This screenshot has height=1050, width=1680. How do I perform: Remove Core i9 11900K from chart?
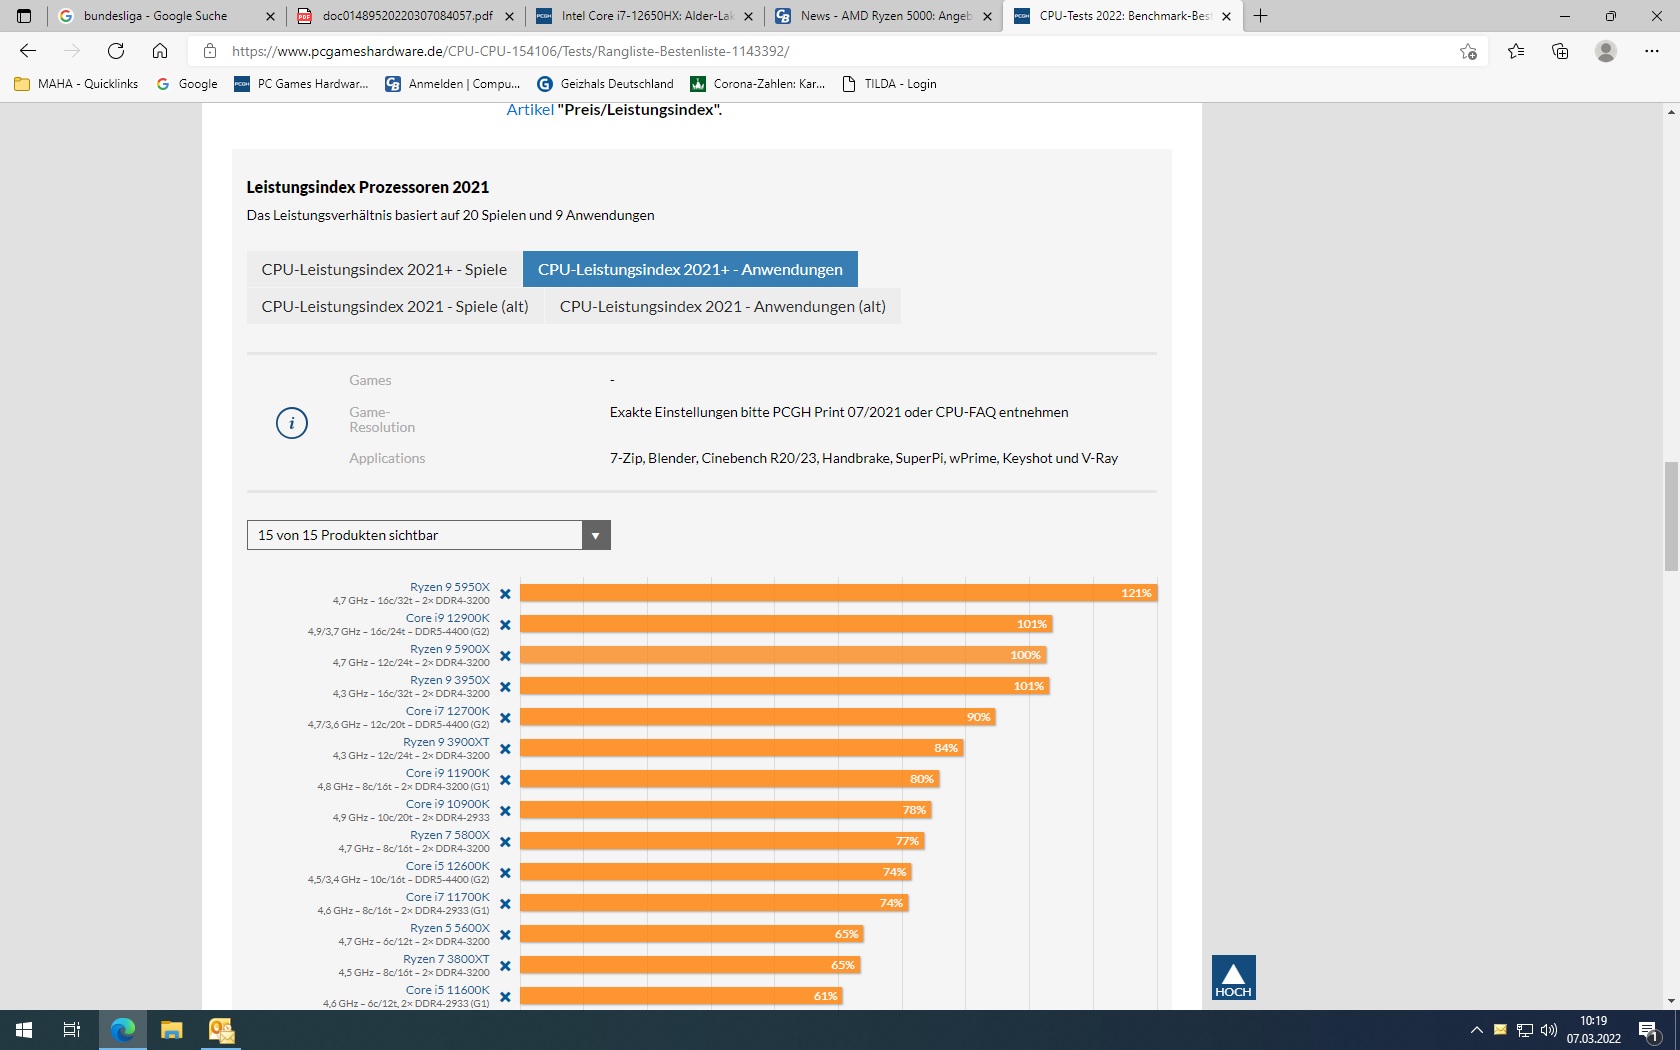tap(505, 780)
